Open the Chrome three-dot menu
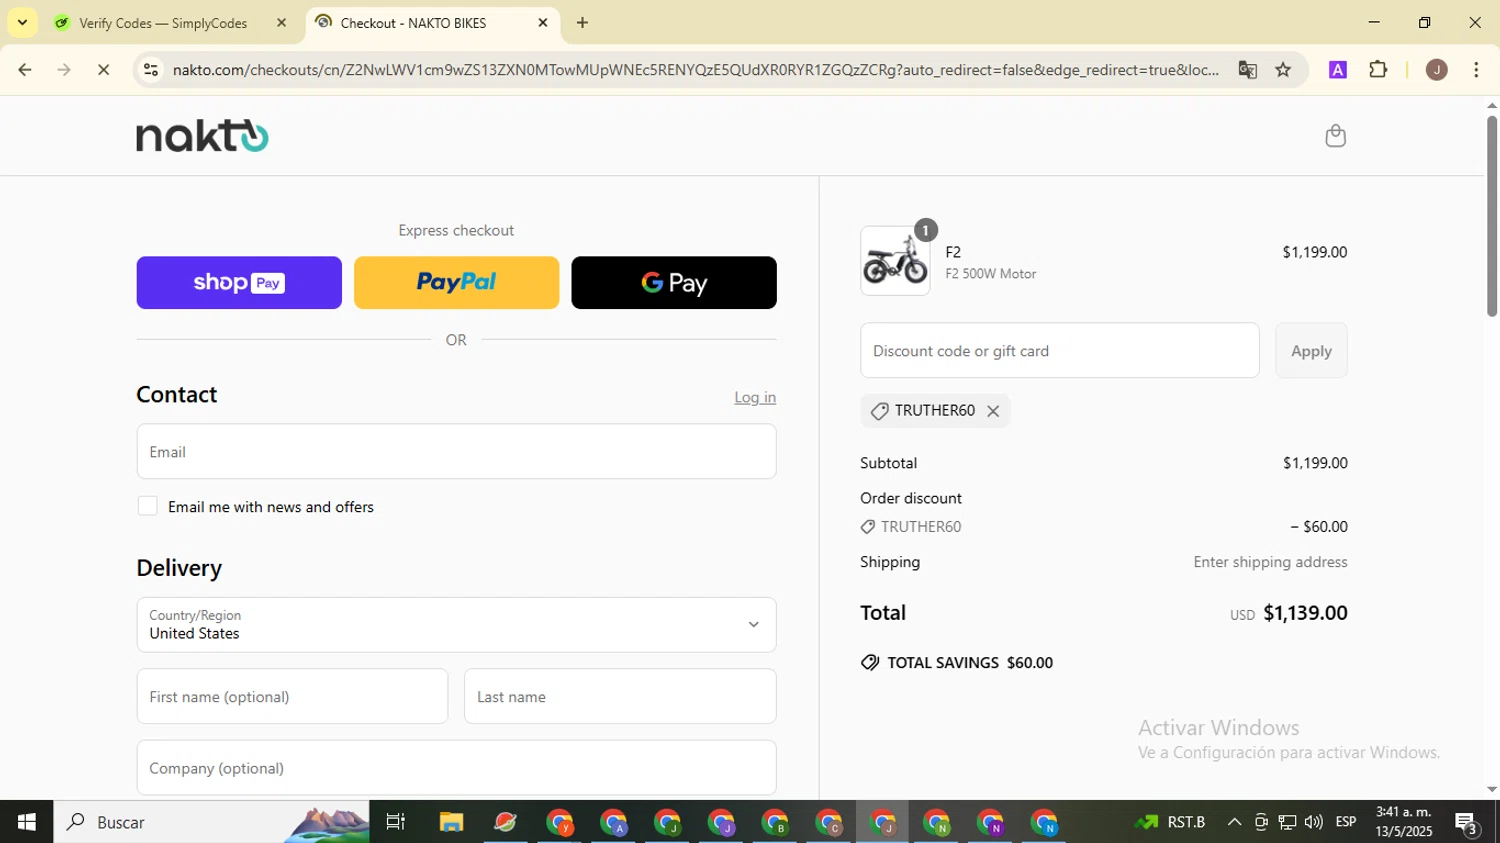 point(1476,70)
